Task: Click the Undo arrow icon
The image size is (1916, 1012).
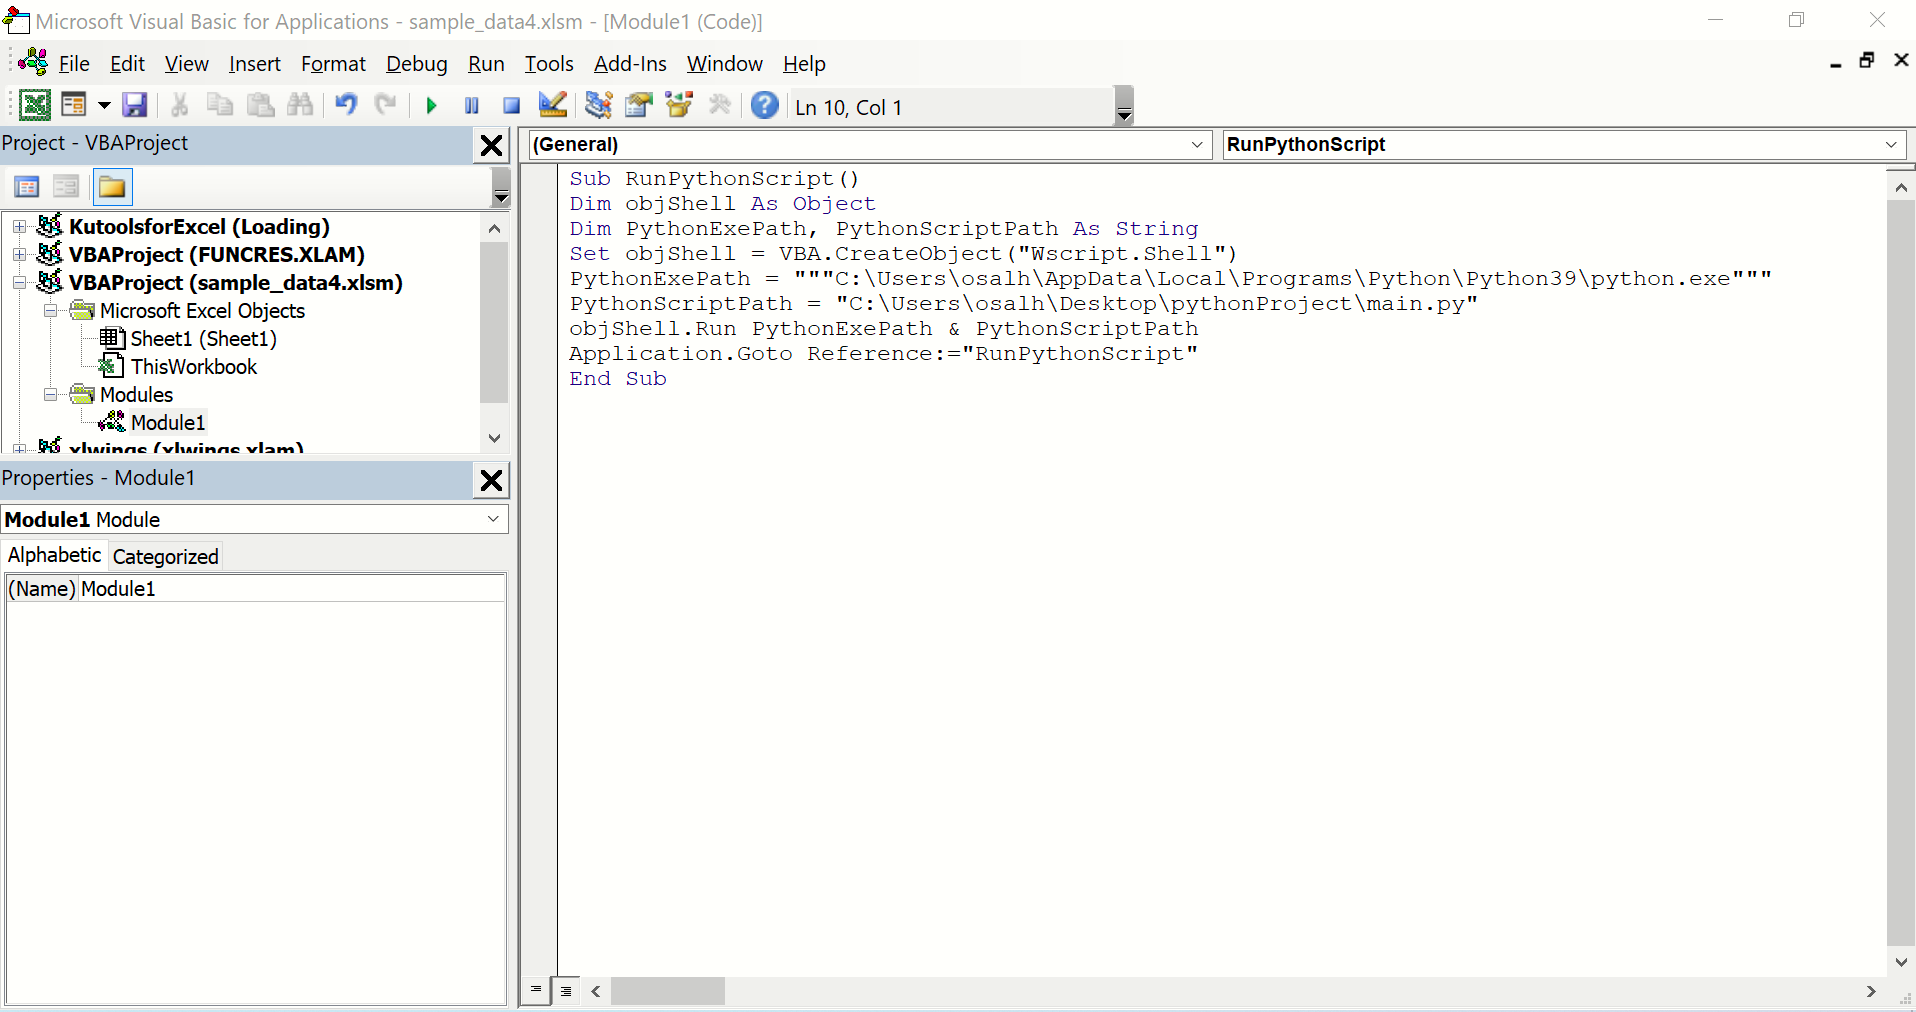Action: coord(346,105)
